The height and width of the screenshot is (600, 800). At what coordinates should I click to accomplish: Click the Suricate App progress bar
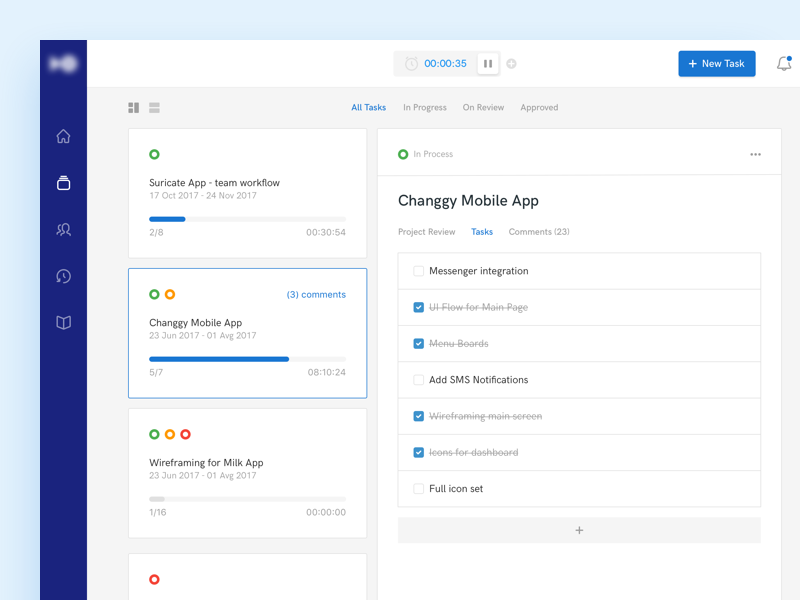point(247,219)
